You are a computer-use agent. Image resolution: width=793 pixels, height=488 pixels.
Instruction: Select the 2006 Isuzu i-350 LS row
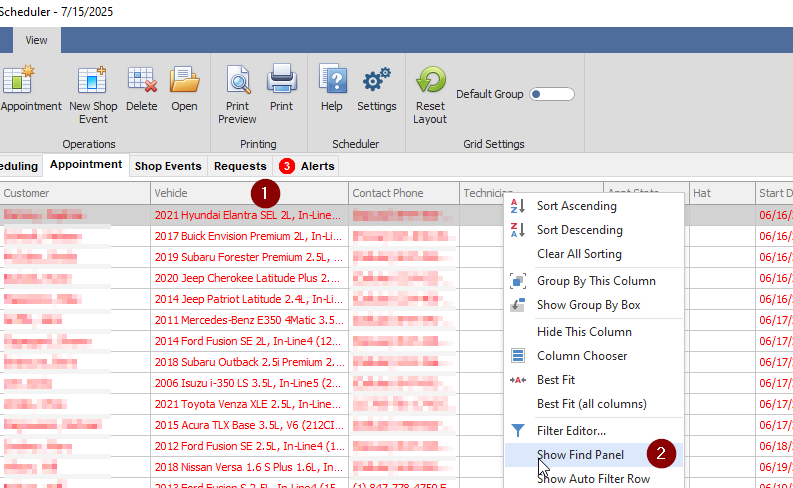pyautogui.click(x=248, y=383)
